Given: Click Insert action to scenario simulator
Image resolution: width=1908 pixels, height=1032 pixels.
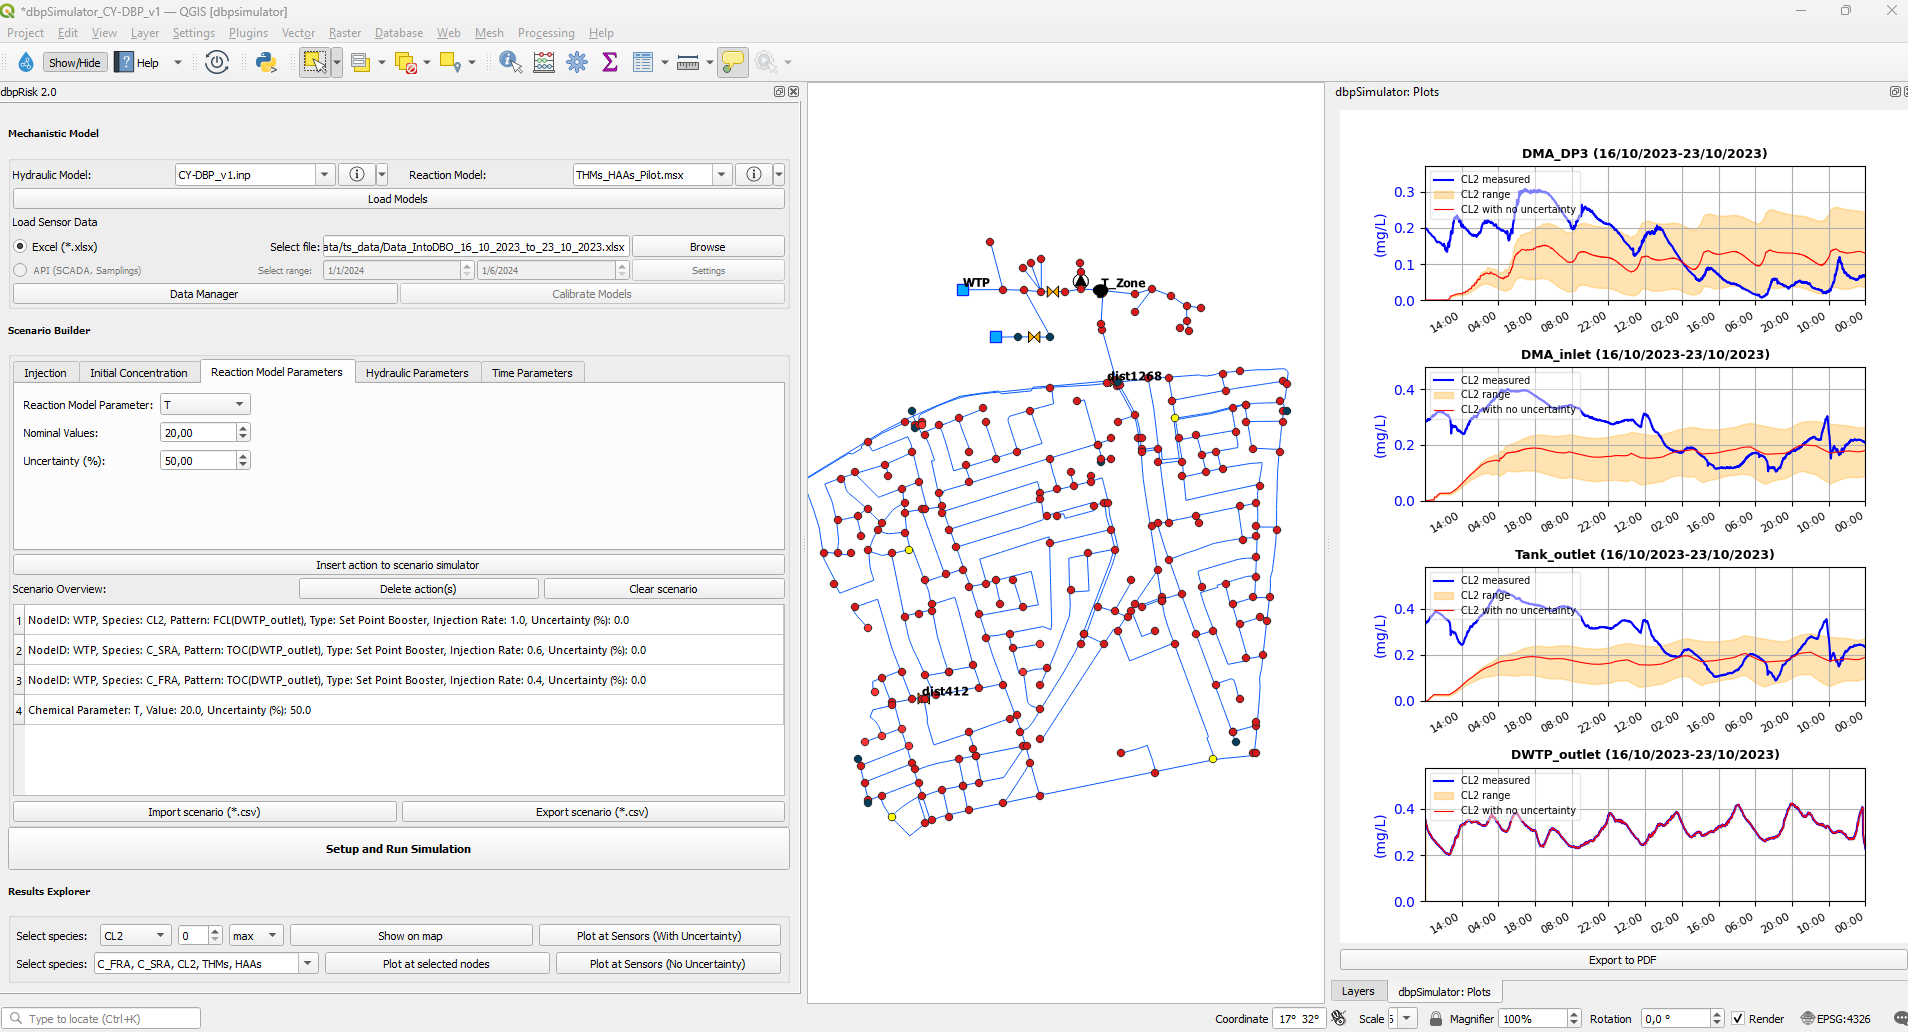Looking at the screenshot, I should pos(398,565).
